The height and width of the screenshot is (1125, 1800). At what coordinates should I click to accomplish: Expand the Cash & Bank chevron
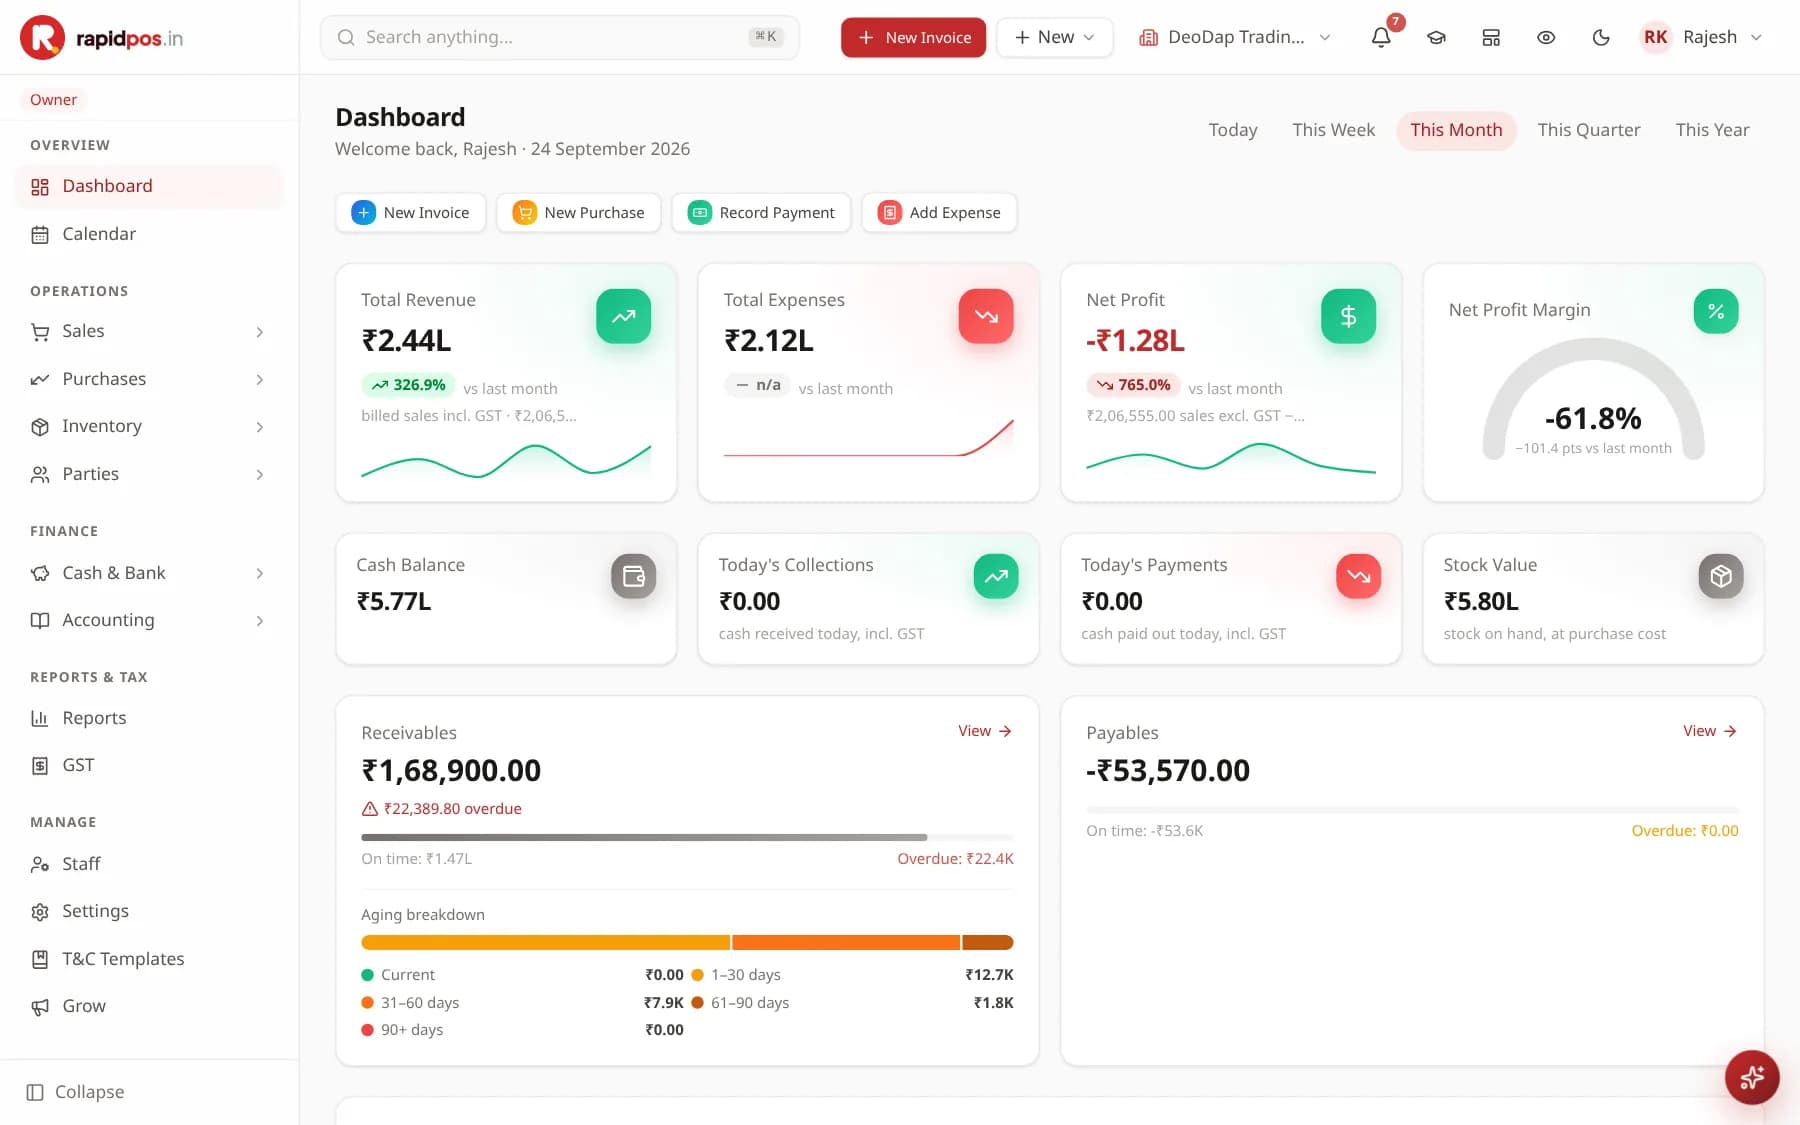(260, 574)
